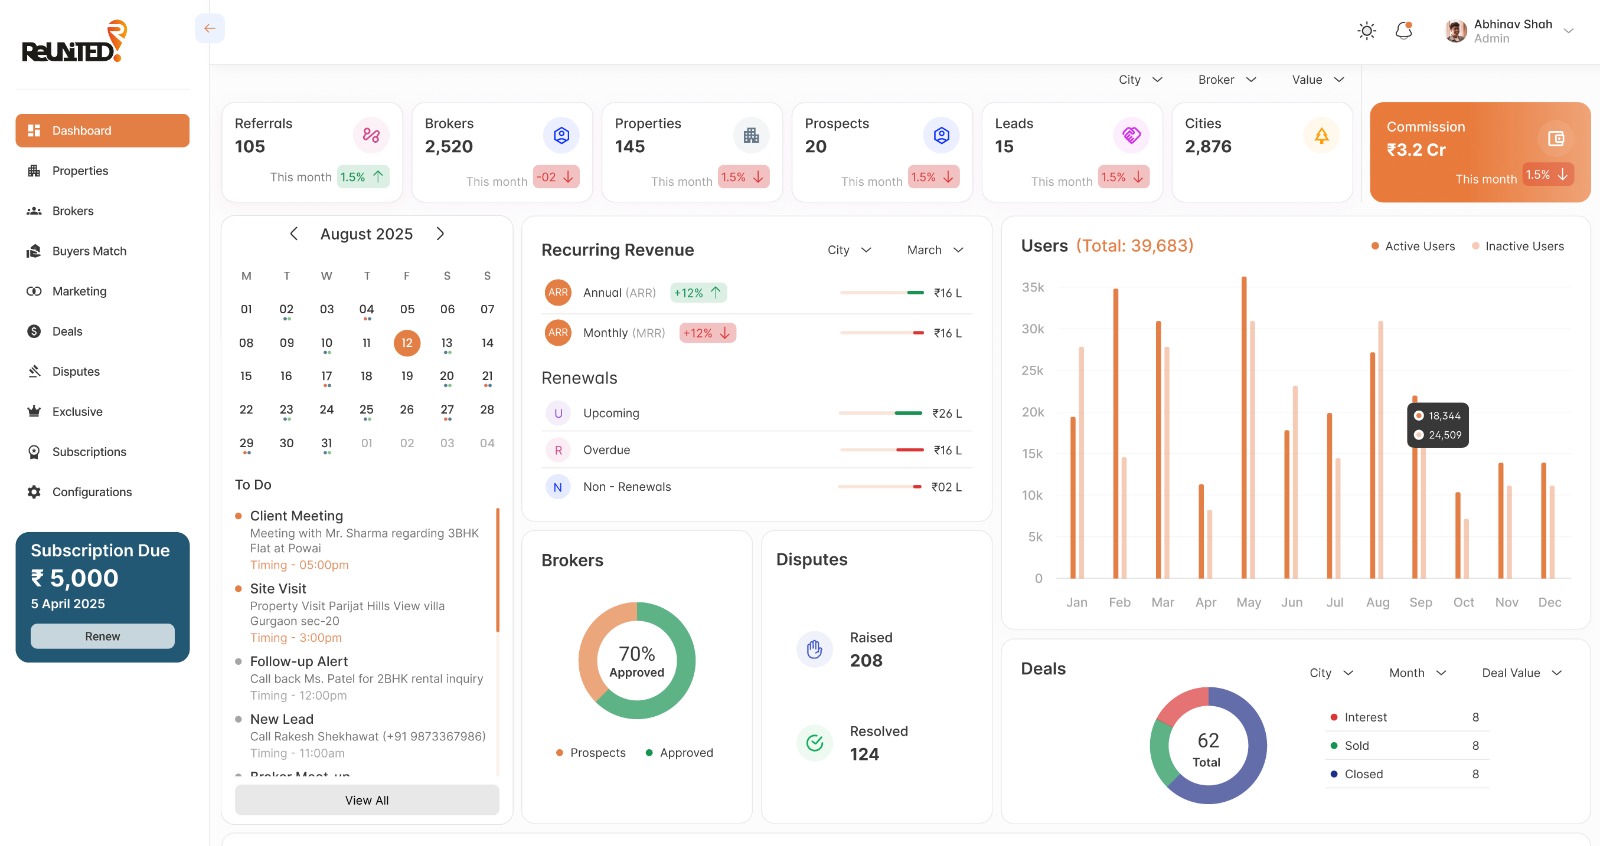
Task: Click the Commission wallet icon
Action: [x=1555, y=139]
